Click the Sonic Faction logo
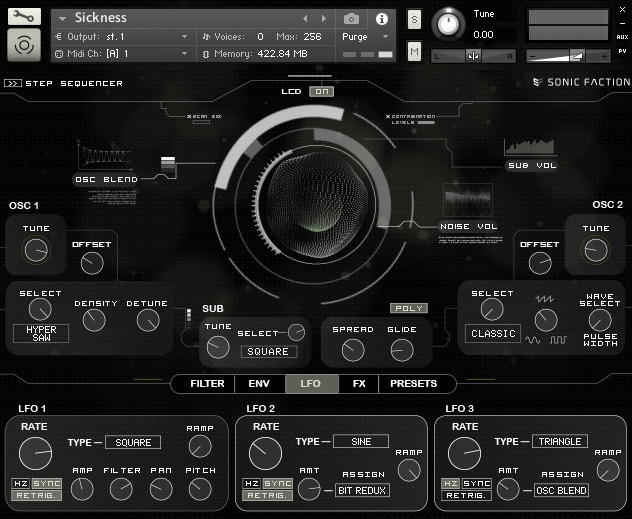The height and width of the screenshot is (519, 632). pyautogui.click(x=581, y=82)
